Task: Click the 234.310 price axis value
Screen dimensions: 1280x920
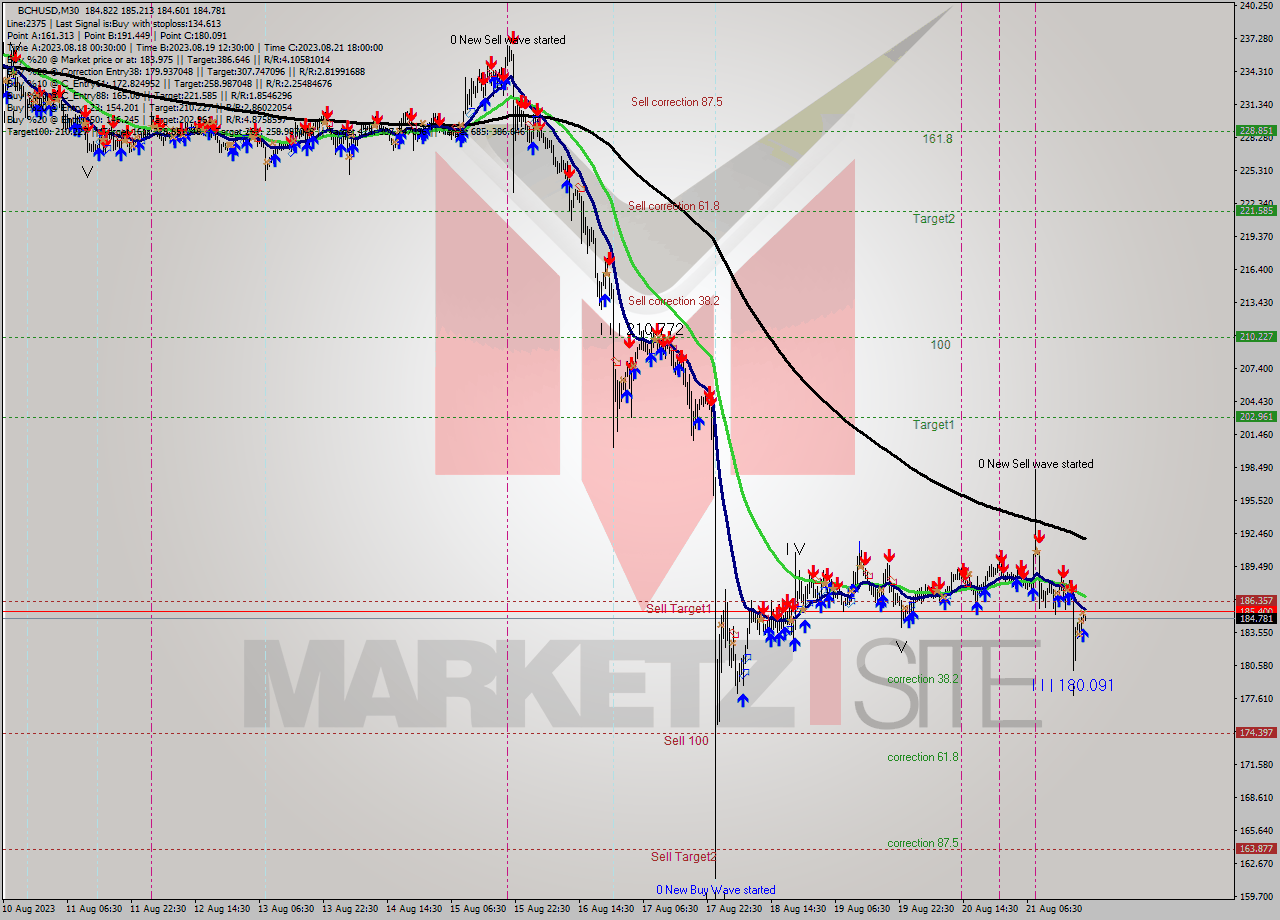Action: 1256,71
